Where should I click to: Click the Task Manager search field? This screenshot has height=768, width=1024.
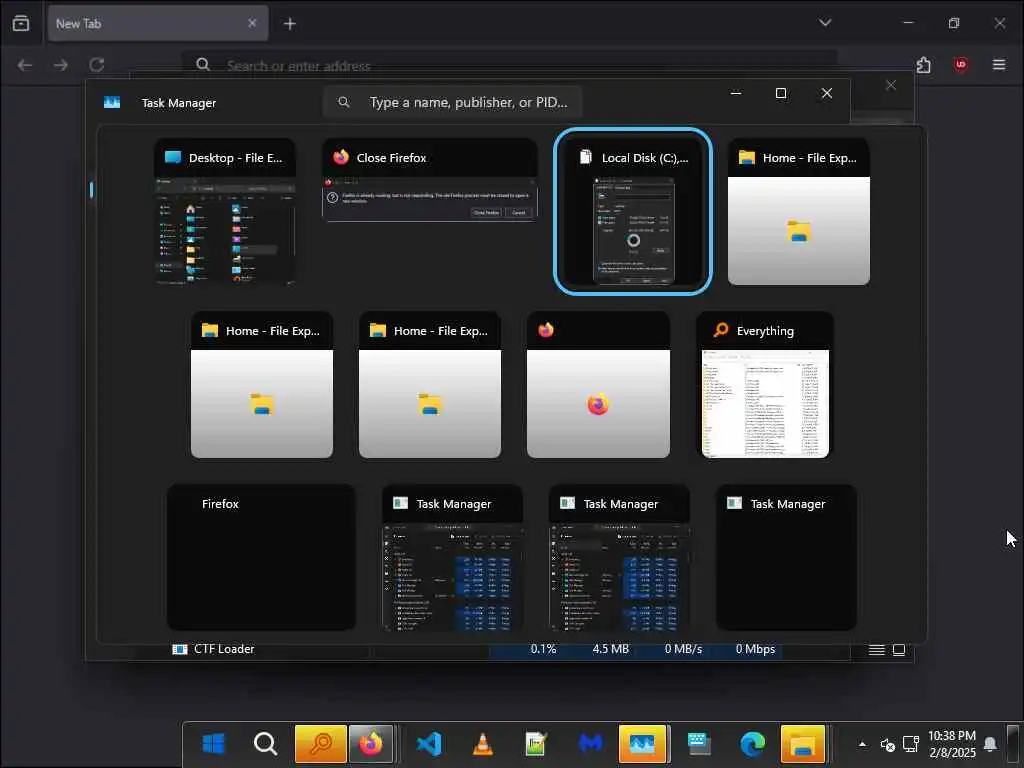(x=453, y=103)
